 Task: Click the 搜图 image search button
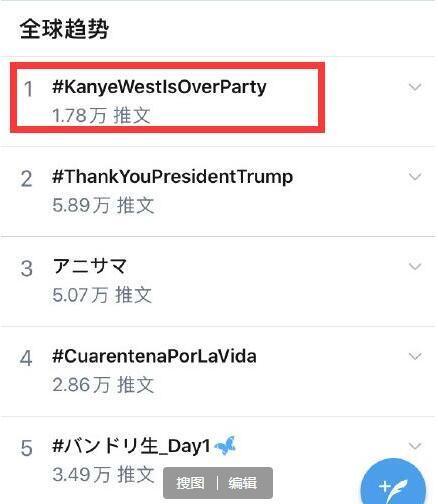[x=190, y=483]
